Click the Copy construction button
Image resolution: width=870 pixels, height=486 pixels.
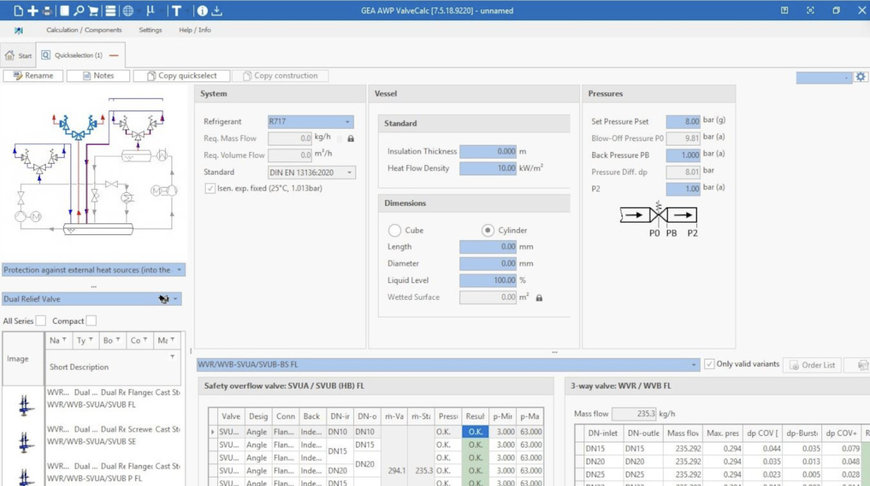281,75
